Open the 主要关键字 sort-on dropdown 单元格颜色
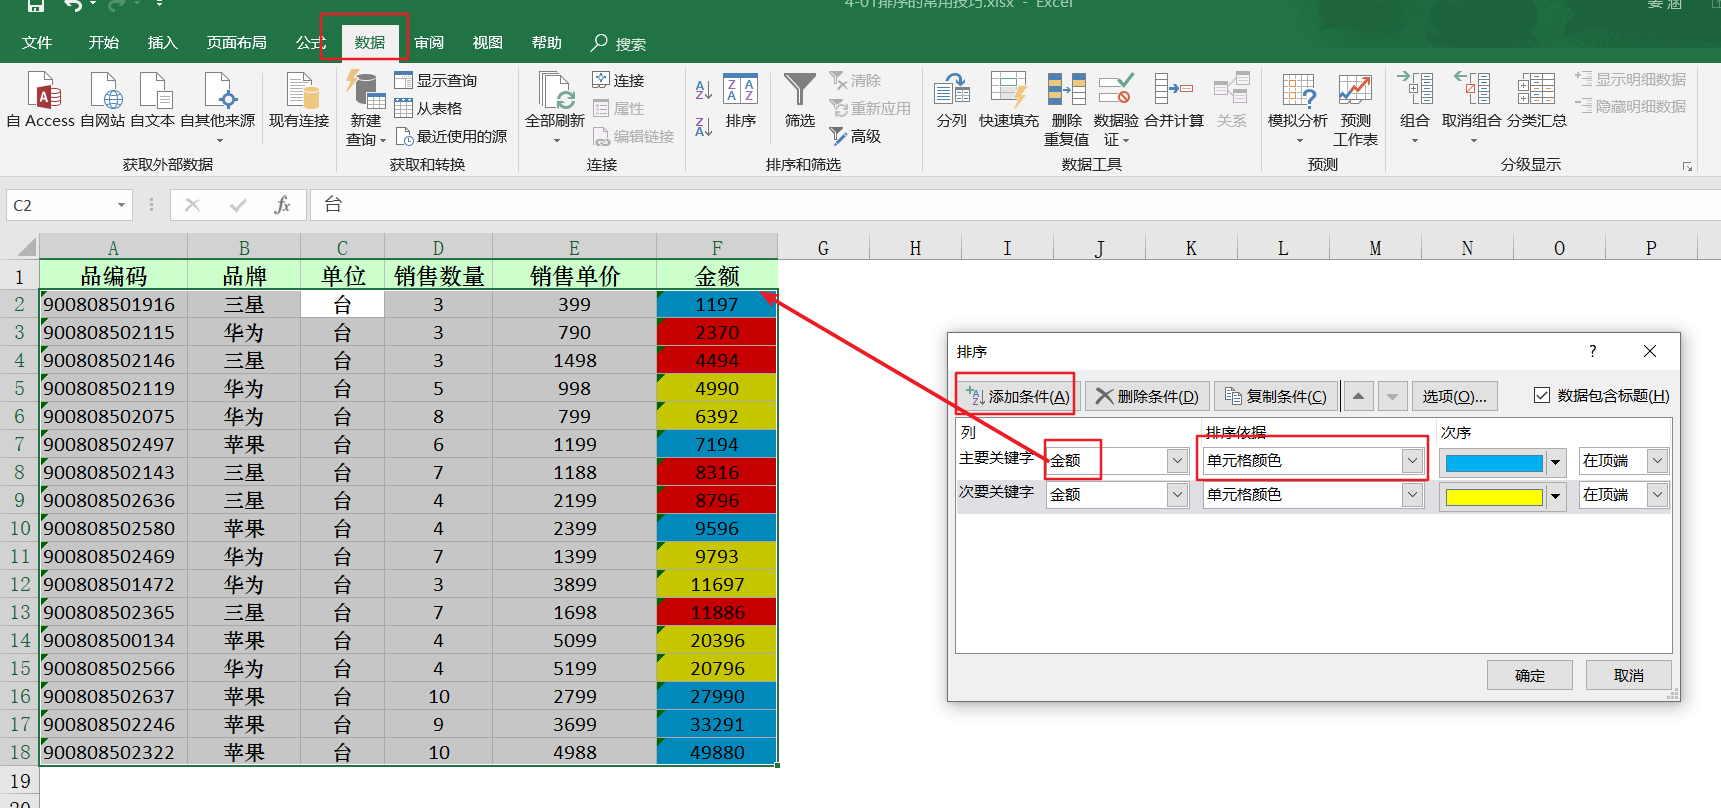This screenshot has width=1721, height=808. (x=1412, y=461)
